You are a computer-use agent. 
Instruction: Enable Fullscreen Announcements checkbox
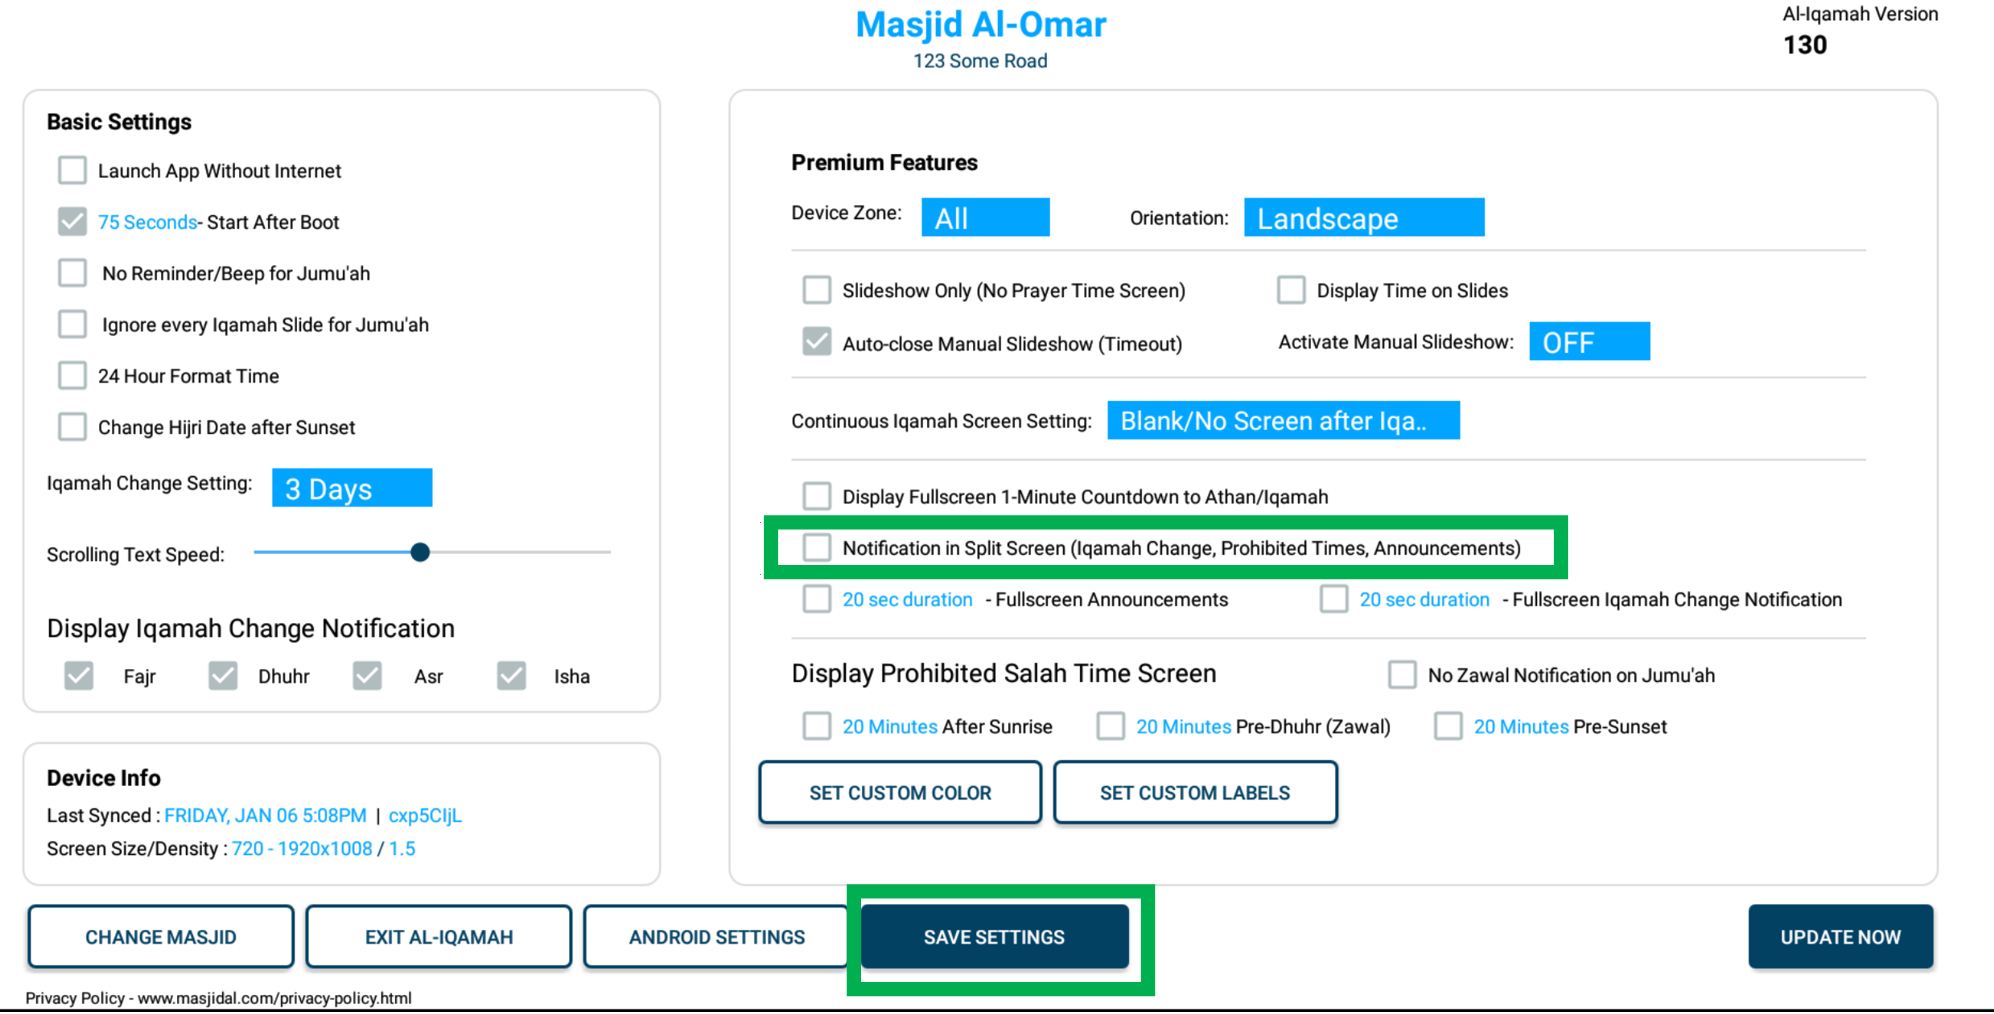(817, 599)
